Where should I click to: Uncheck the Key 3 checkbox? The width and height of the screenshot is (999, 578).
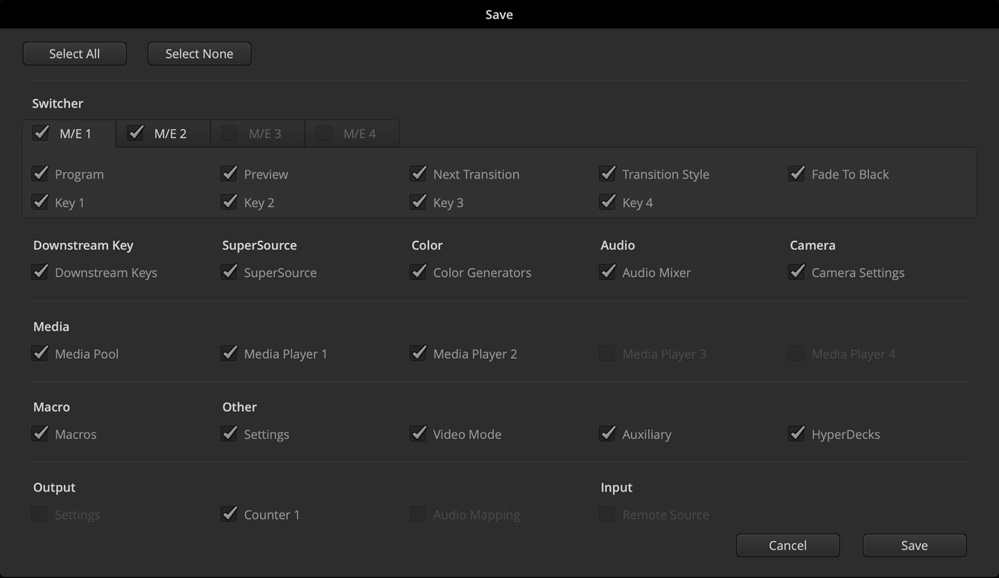(x=419, y=202)
